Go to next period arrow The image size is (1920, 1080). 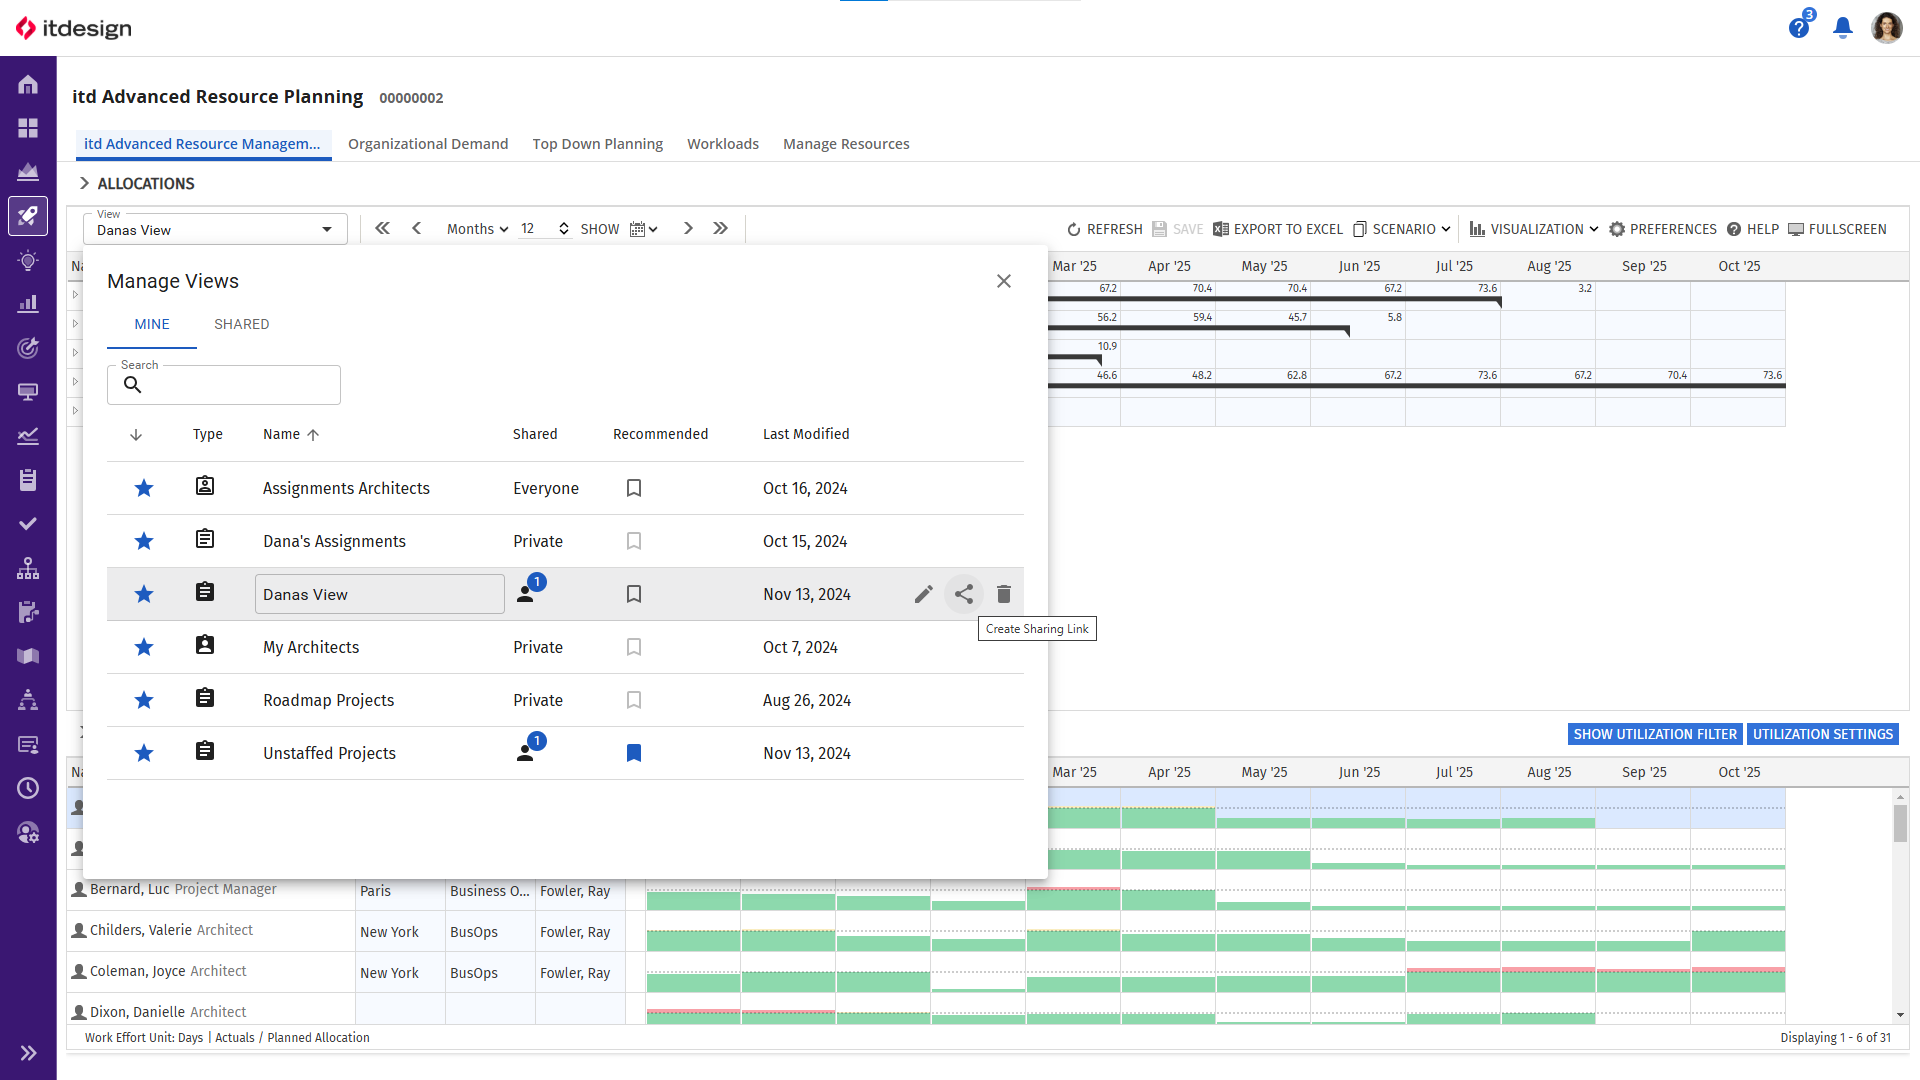[688, 229]
